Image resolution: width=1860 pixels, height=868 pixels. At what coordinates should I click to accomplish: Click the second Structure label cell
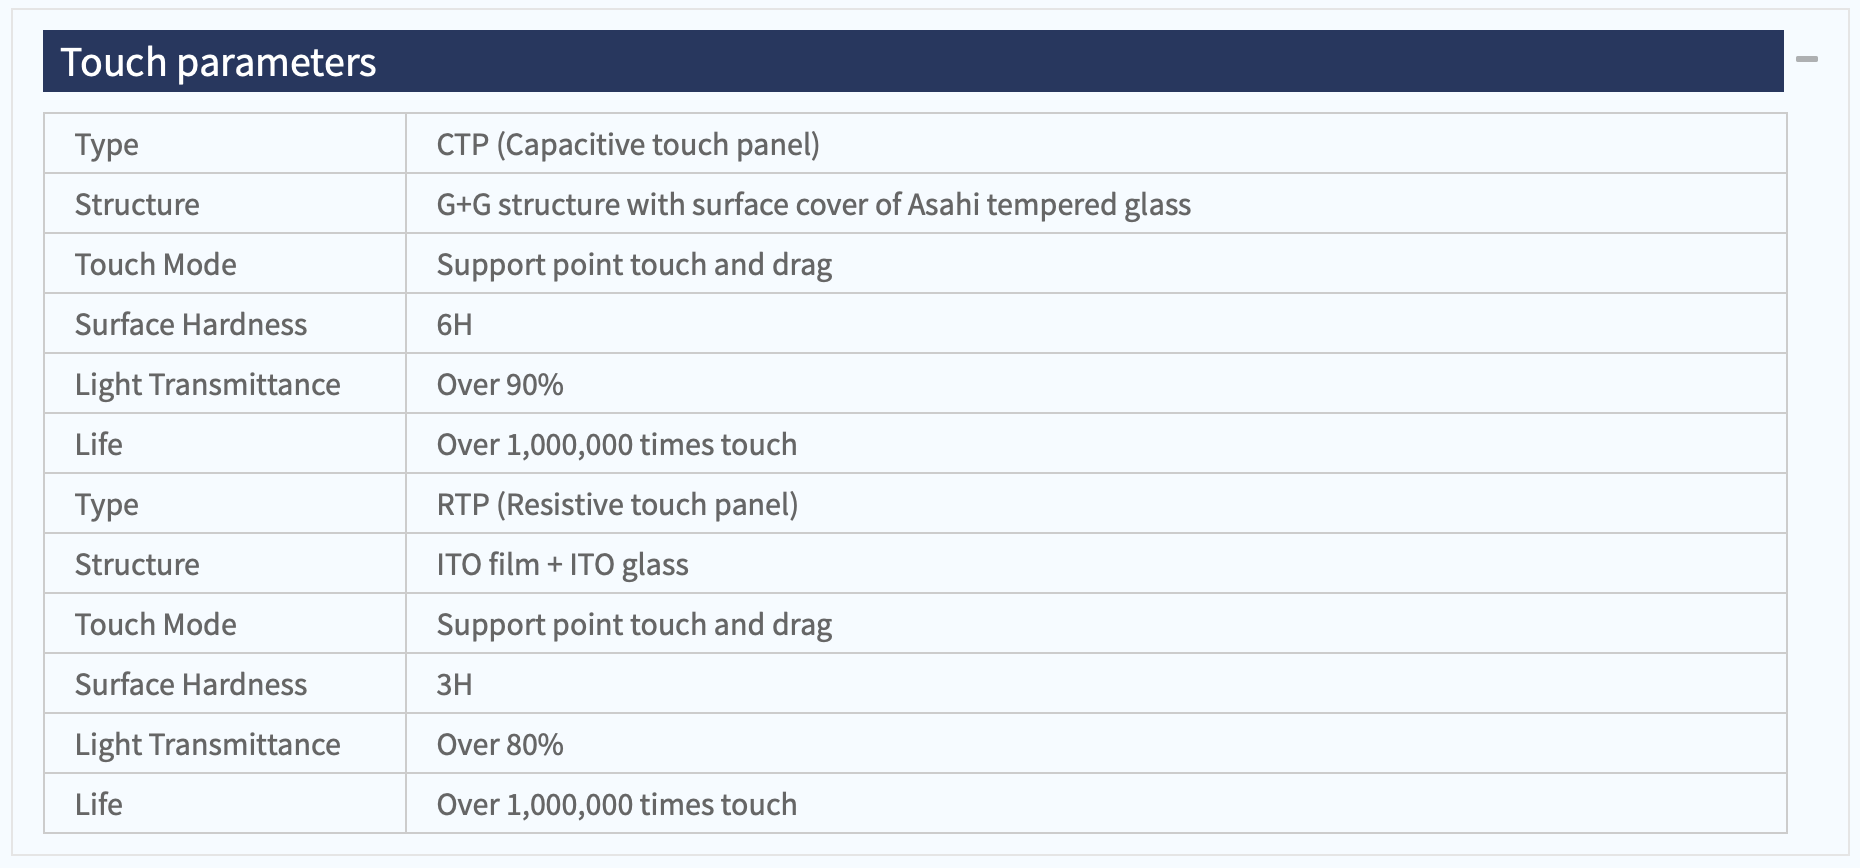(x=225, y=563)
